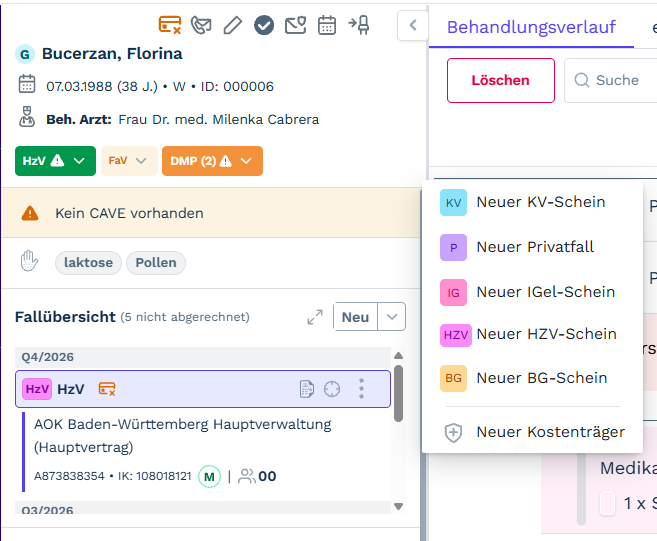
Task: Click the Neu button in Fallübersicht
Action: pos(355,317)
